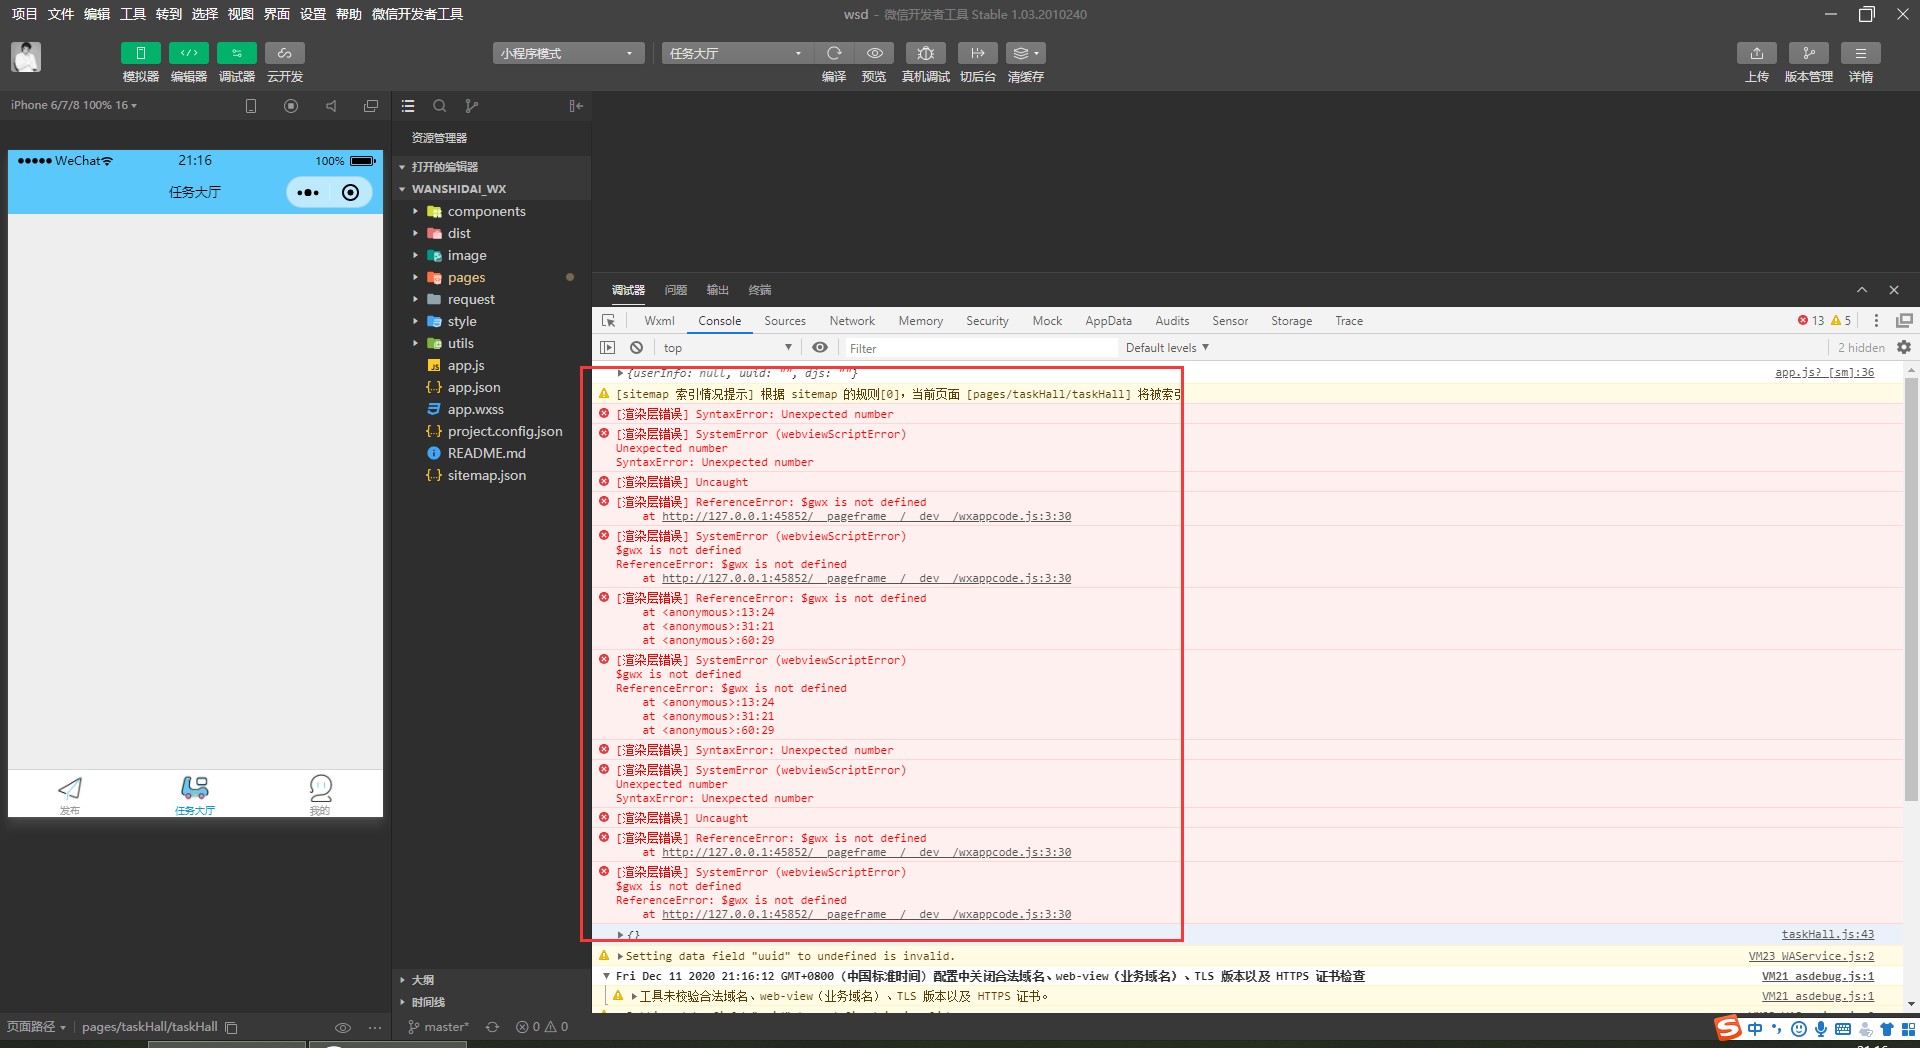
Task: Open the README.md file
Action: point(486,453)
